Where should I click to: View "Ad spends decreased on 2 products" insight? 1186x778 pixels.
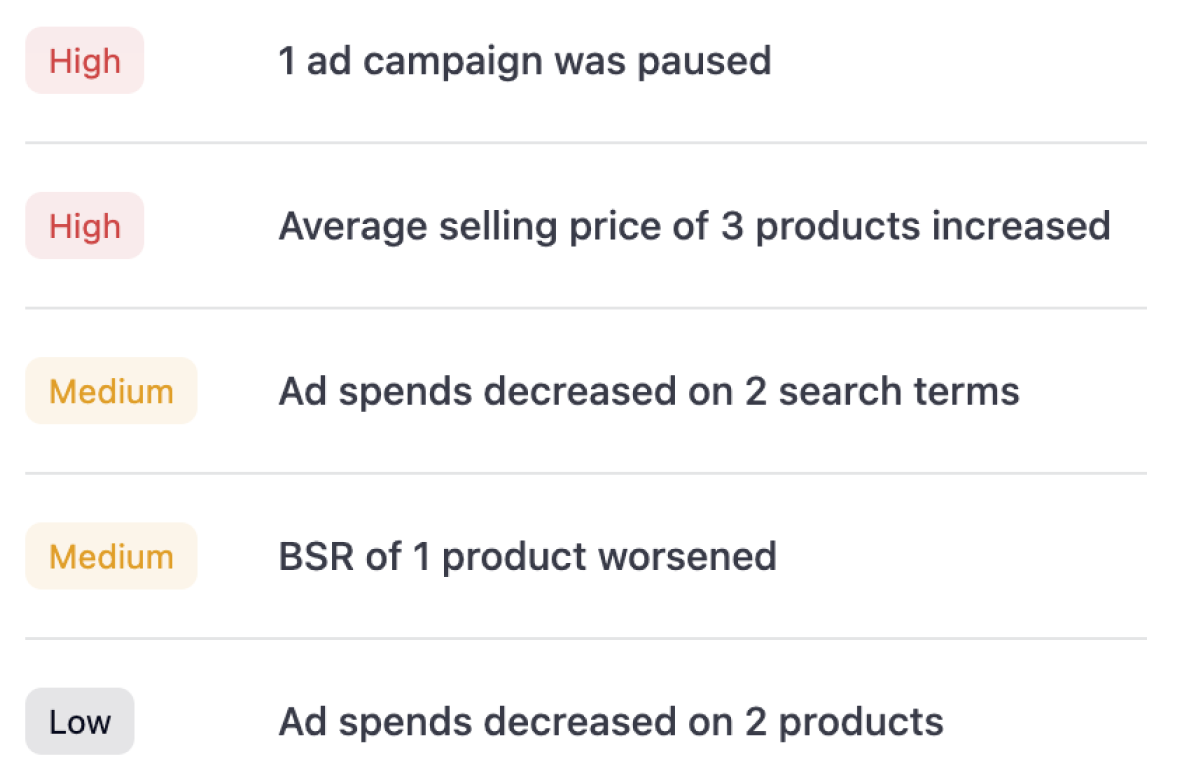pyautogui.click(x=610, y=721)
